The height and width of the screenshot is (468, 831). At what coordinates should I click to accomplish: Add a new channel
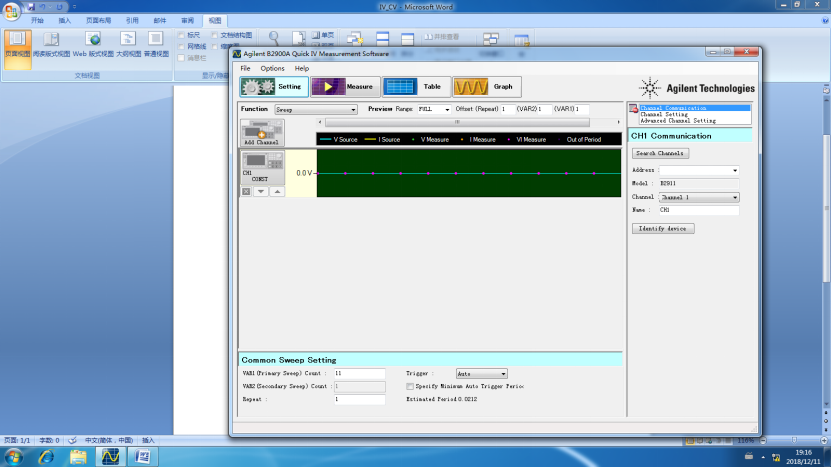[x=262, y=133]
